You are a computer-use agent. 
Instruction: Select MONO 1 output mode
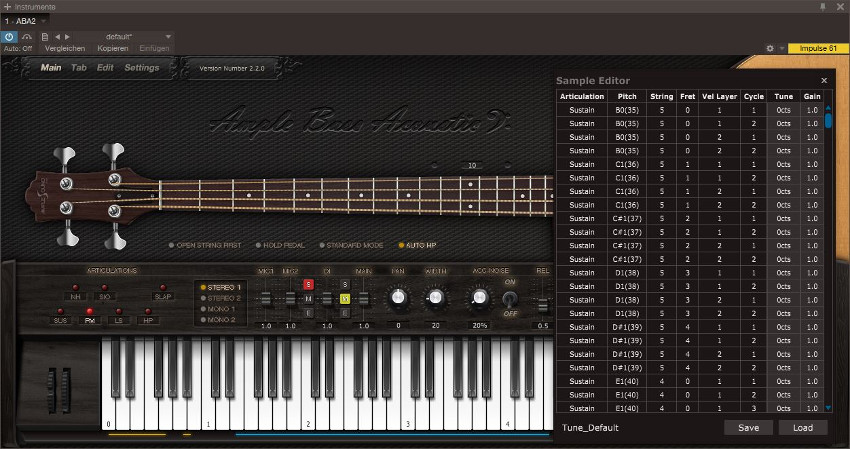tap(218, 309)
